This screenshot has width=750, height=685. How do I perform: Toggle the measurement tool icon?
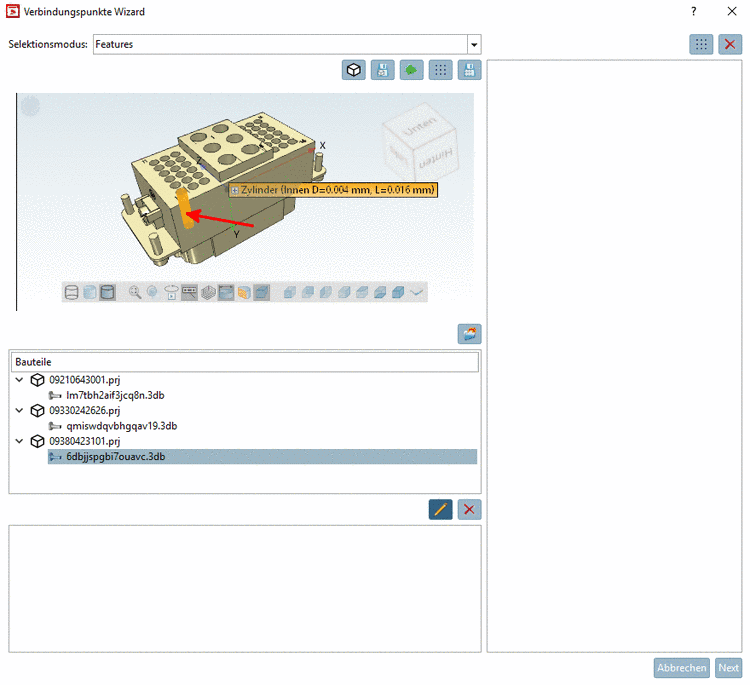[189, 292]
